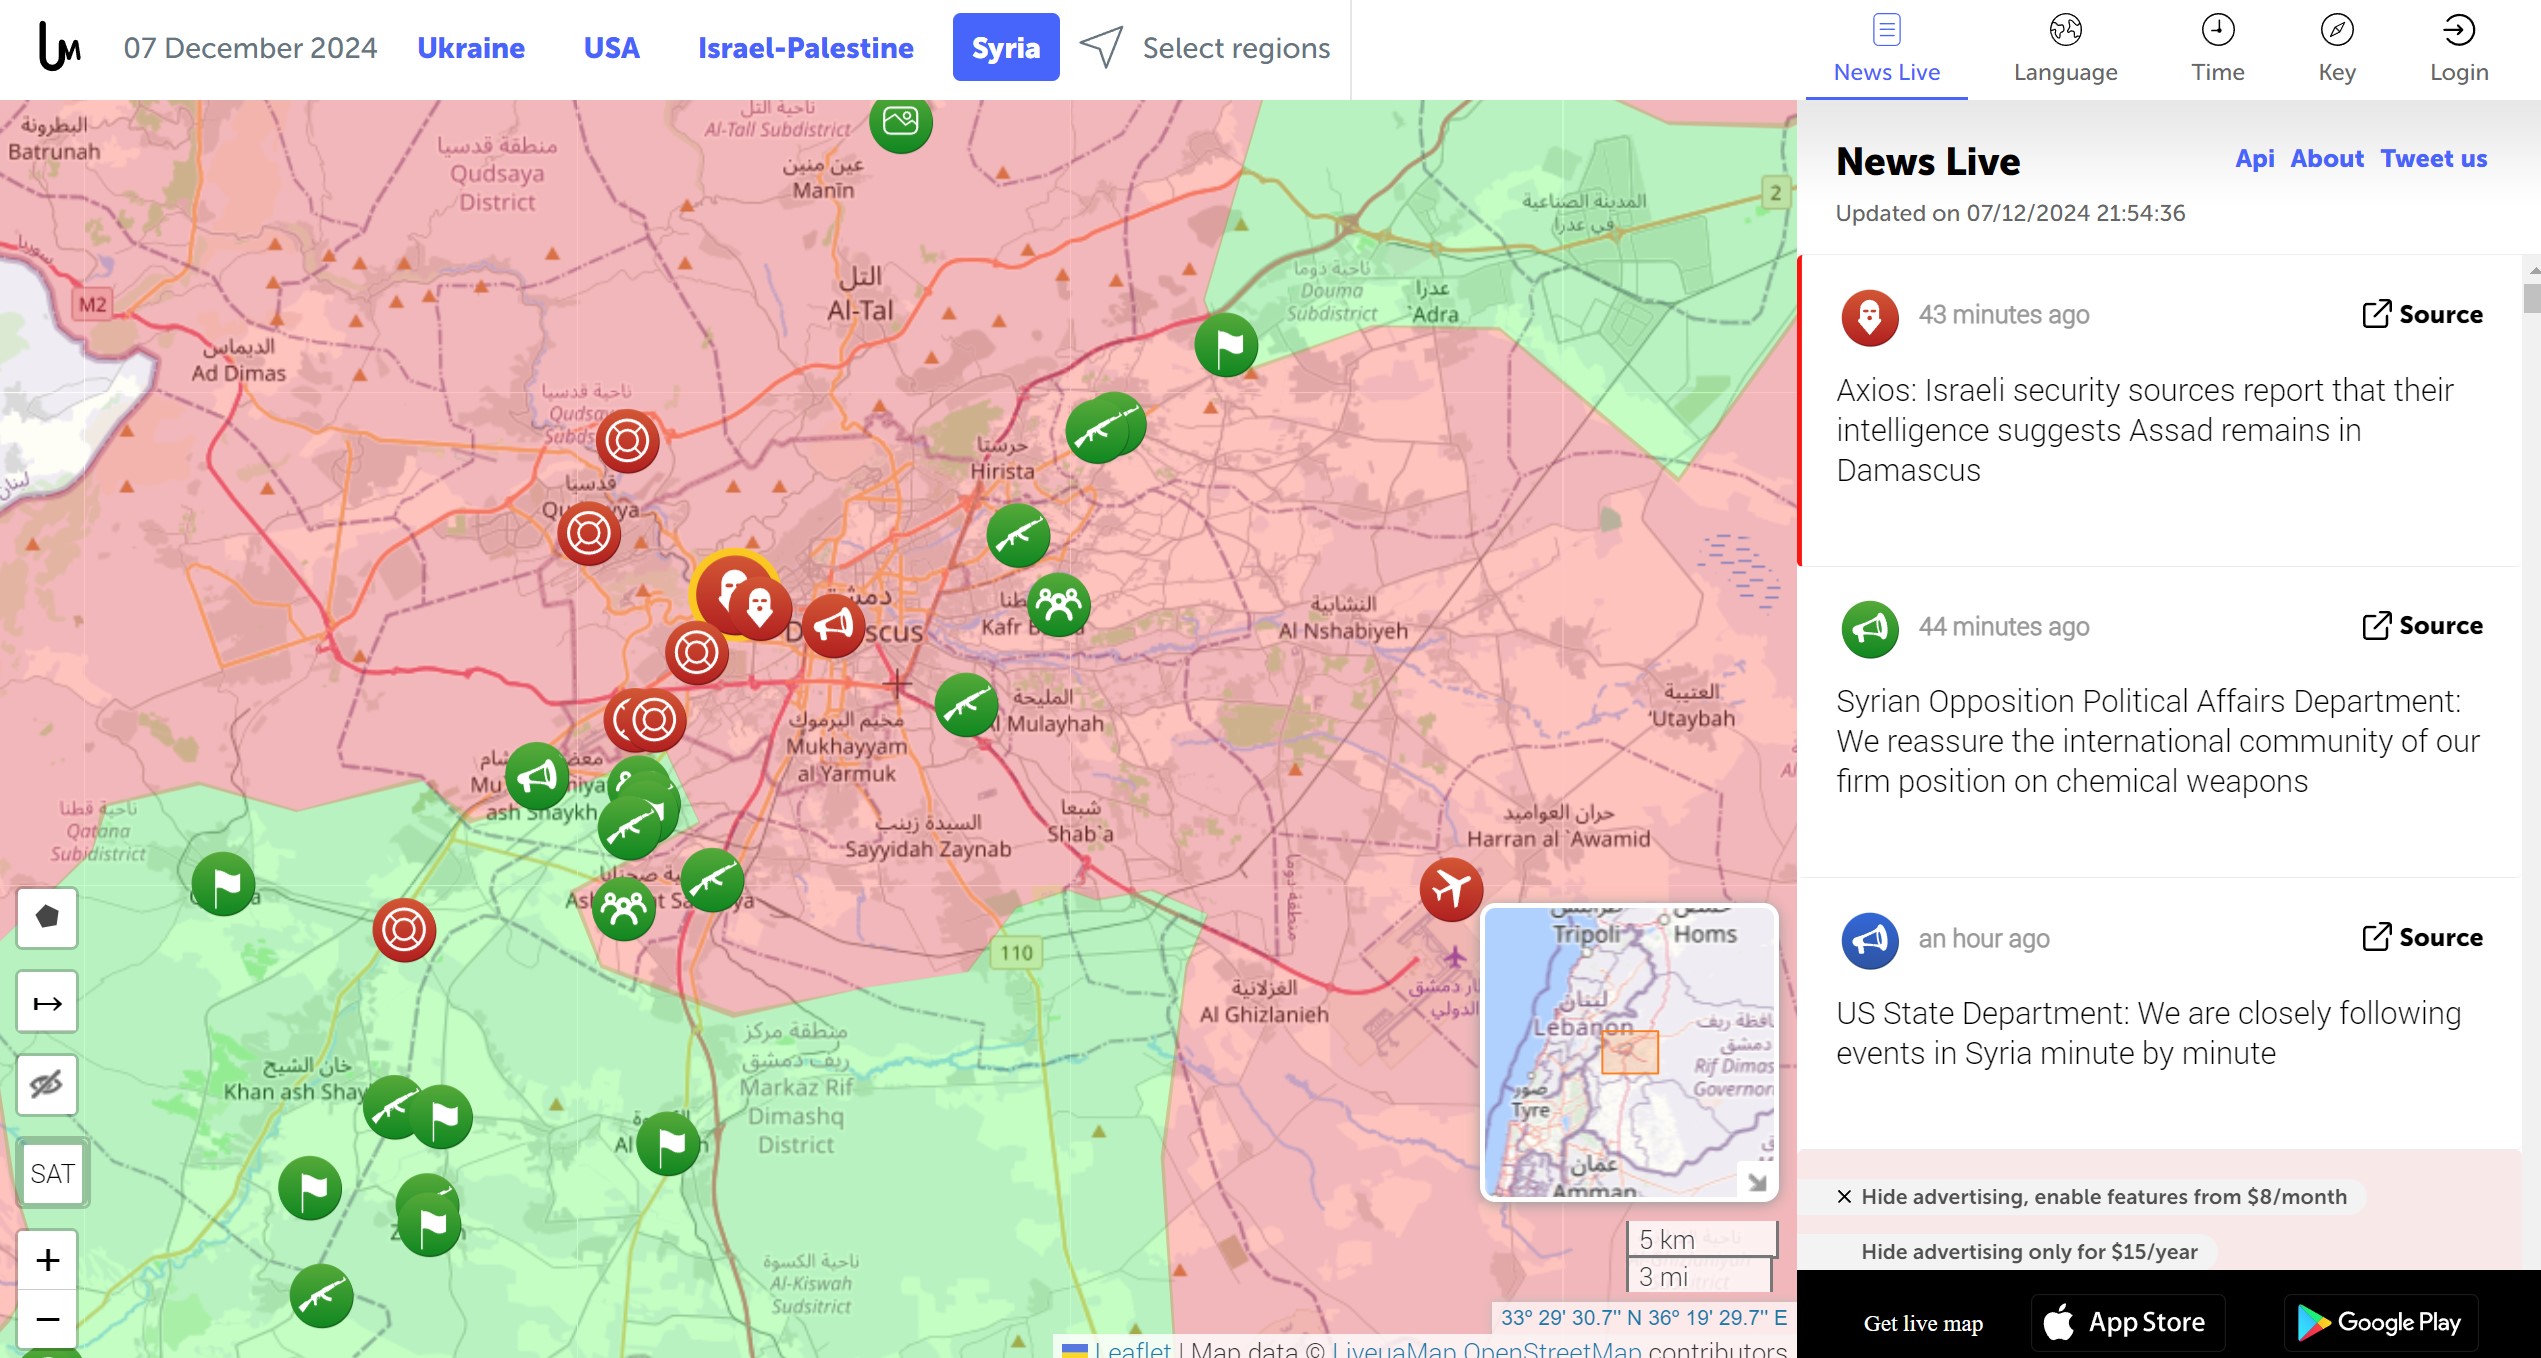This screenshot has width=2541, height=1358.
Task: Open Source for chemical weapons statement
Action: click(x=2421, y=625)
